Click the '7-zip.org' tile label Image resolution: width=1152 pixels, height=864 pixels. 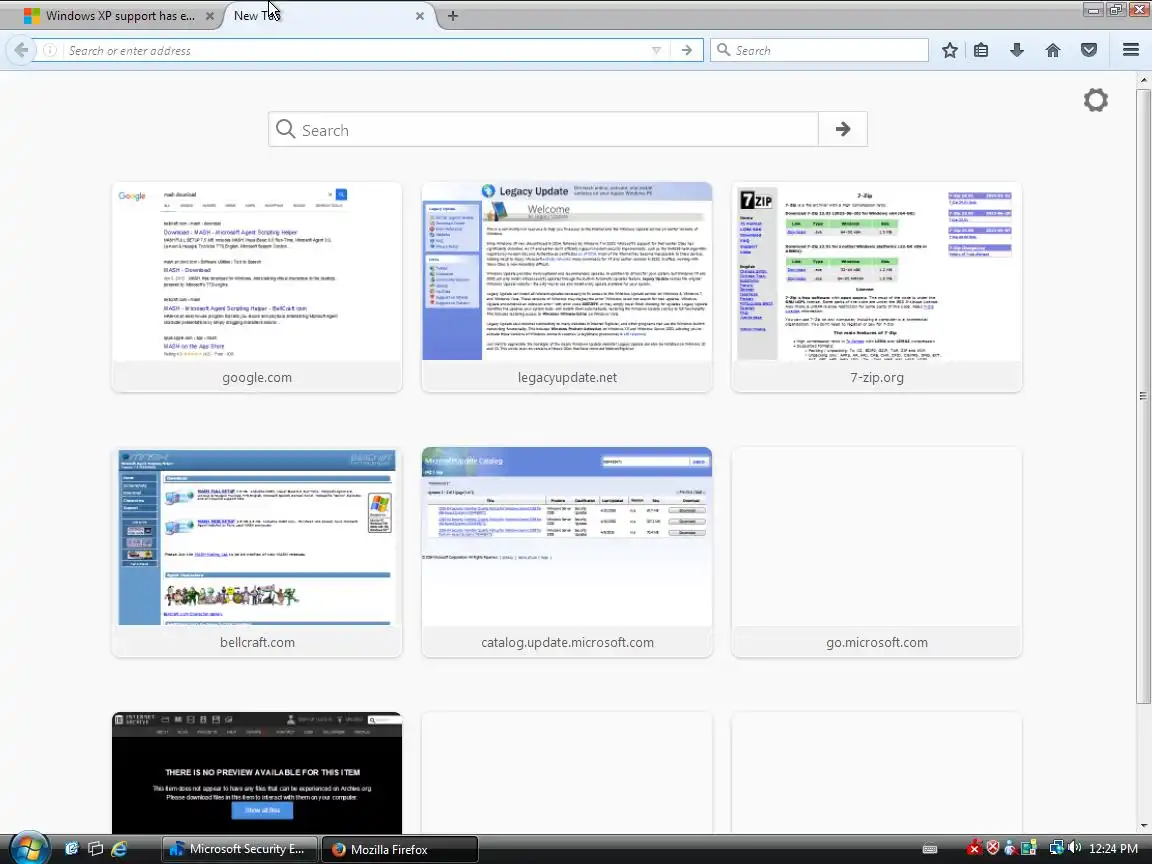(x=876, y=378)
